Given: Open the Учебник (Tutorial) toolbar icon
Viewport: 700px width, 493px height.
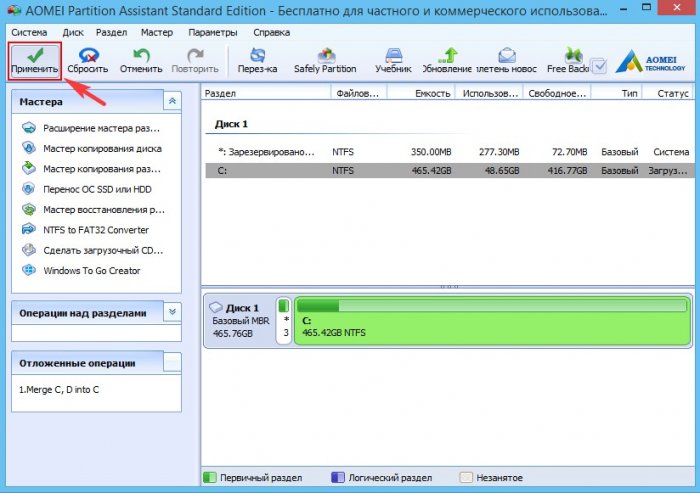Looking at the screenshot, I should pos(392,61).
